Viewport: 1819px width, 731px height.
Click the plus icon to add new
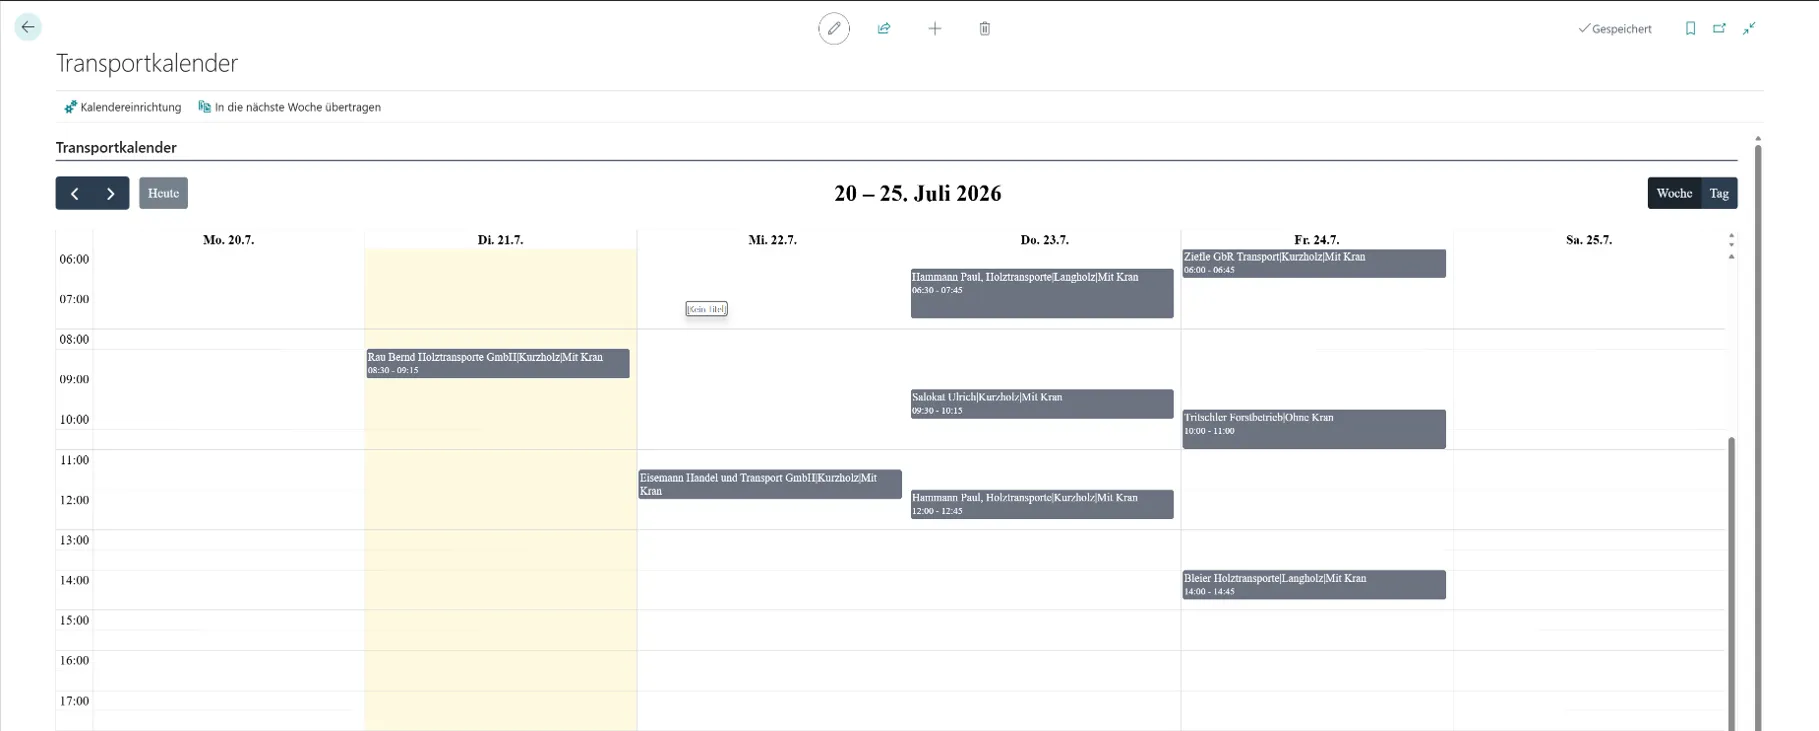click(935, 29)
